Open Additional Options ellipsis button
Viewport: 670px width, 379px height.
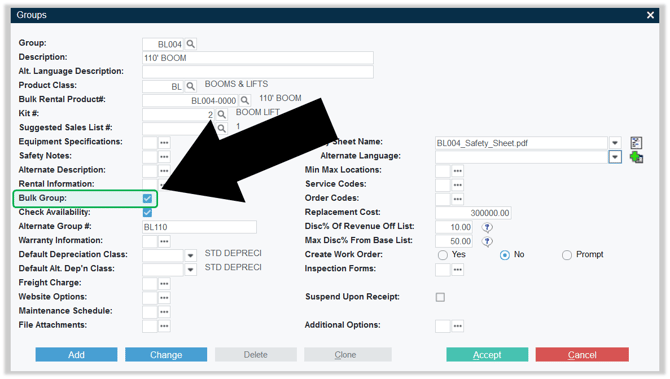pyautogui.click(x=458, y=326)
